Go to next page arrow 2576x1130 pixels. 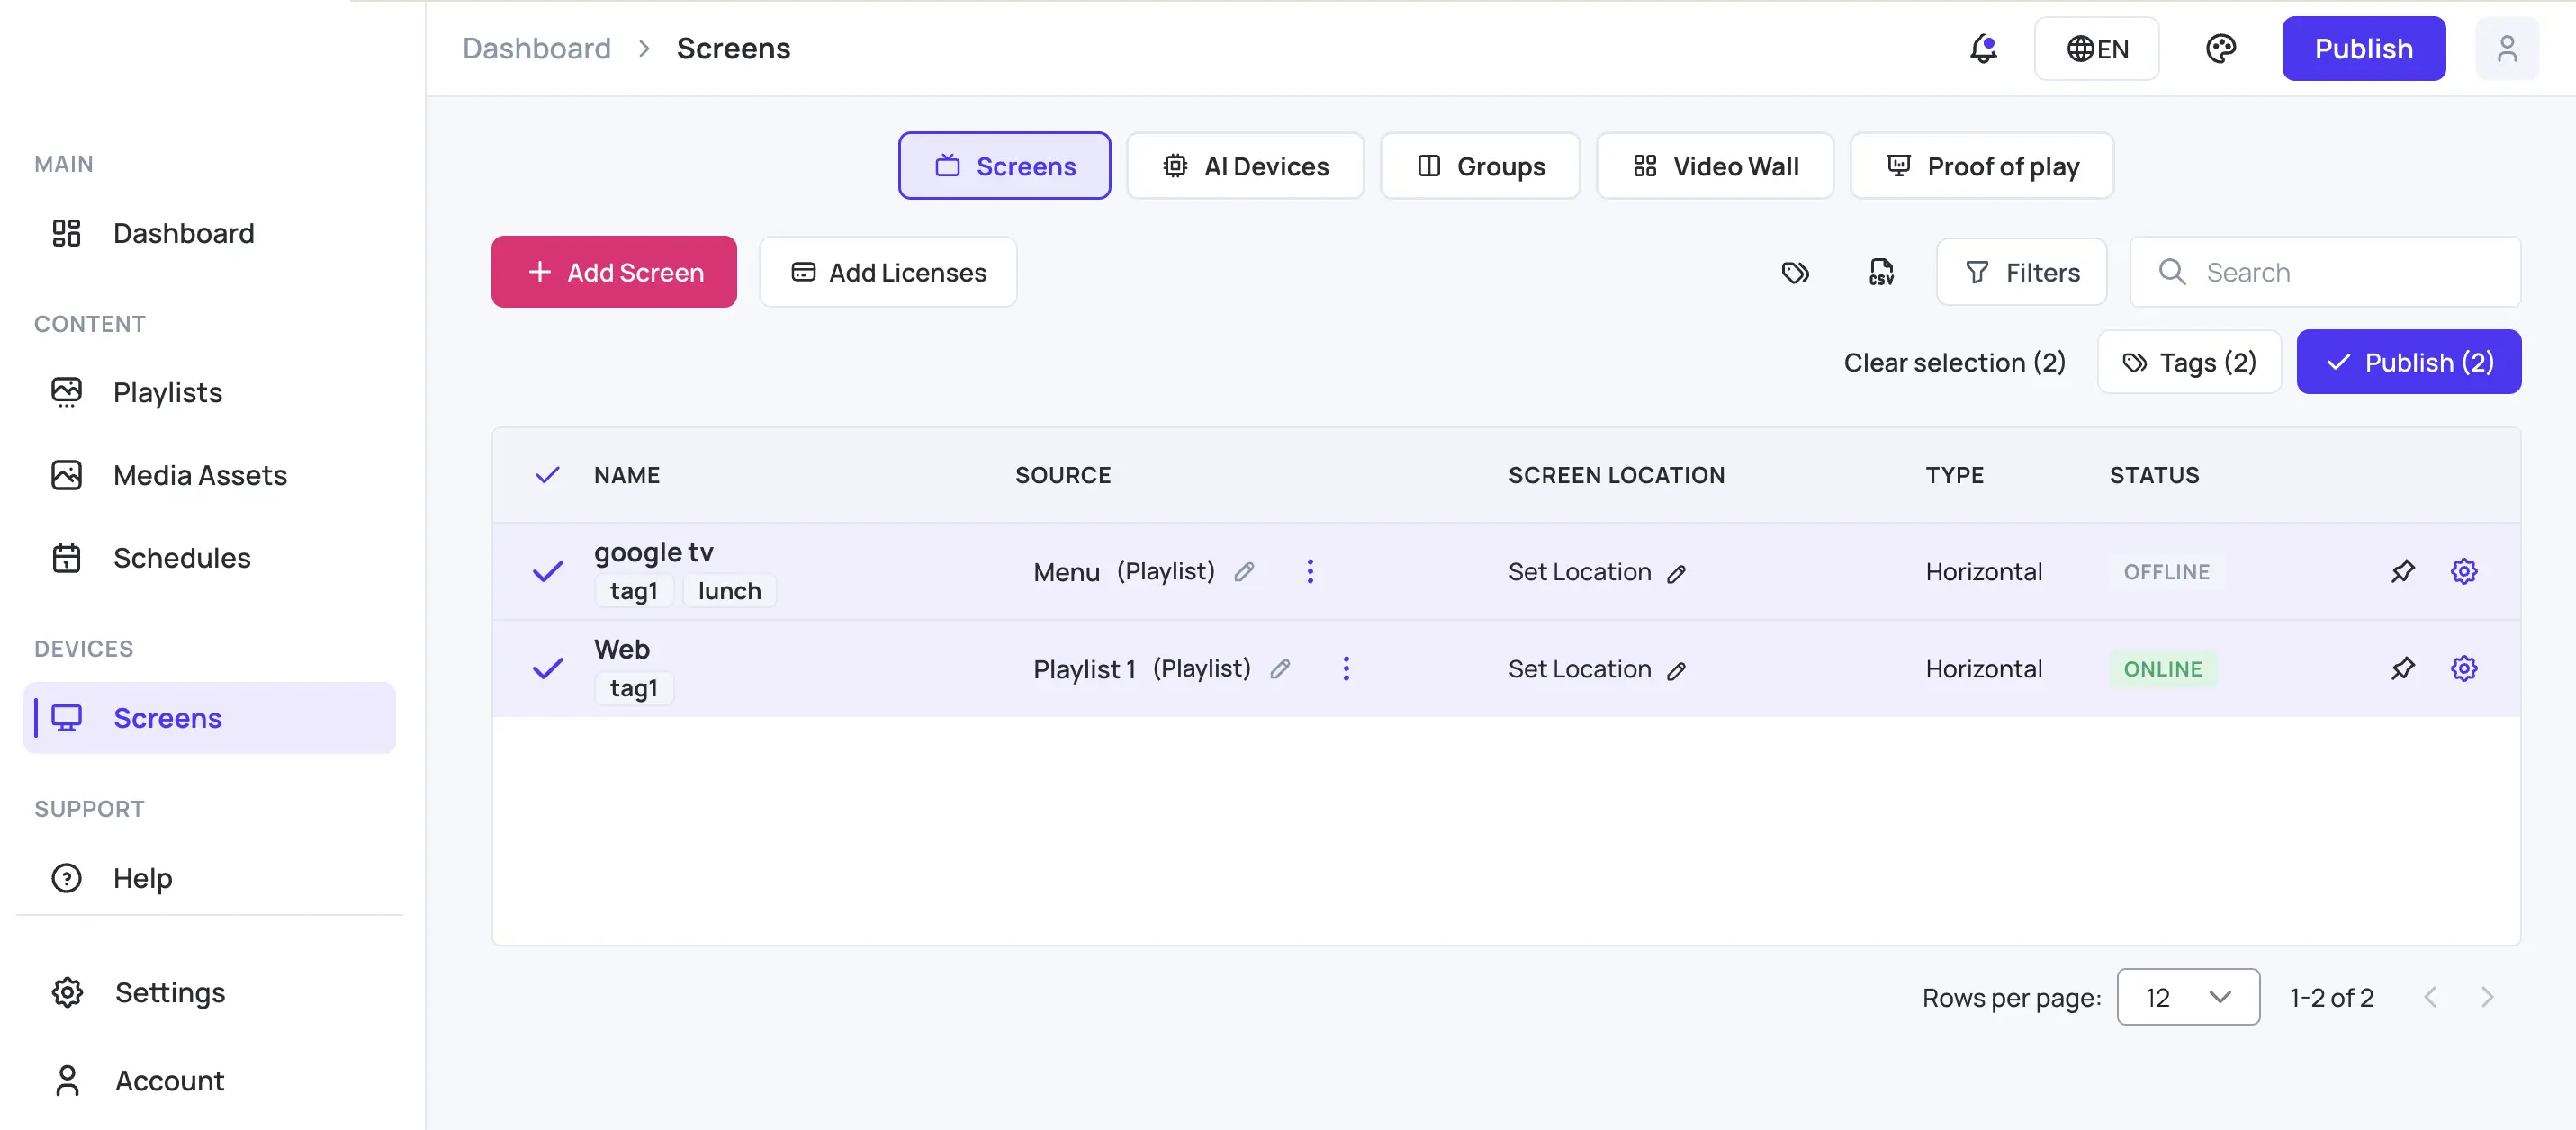point(2487,997)
